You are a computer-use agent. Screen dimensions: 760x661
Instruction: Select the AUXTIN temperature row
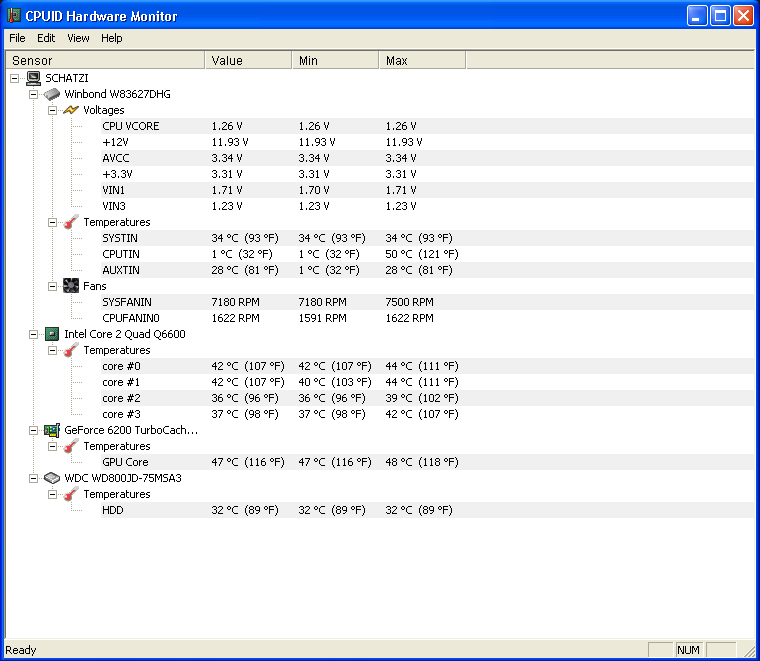coord(428,270)
